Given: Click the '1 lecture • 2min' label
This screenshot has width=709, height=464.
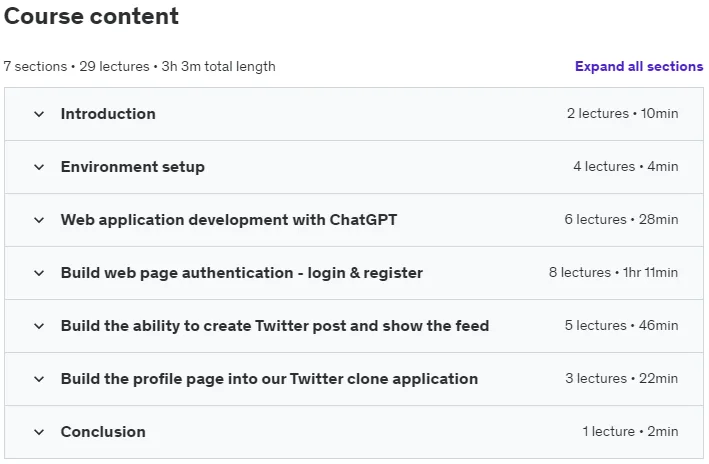Looking at the screenshot, I should click(x=630, y=431).
